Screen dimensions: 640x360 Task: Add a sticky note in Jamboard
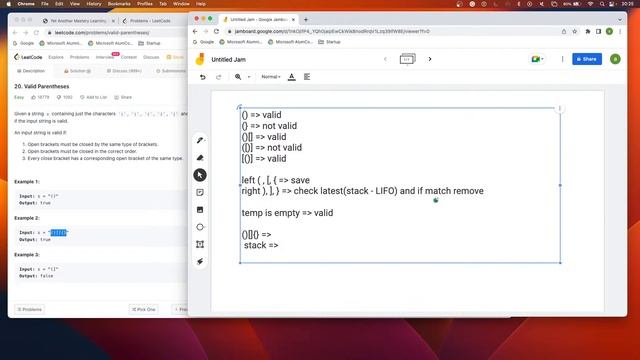point(200,193)
